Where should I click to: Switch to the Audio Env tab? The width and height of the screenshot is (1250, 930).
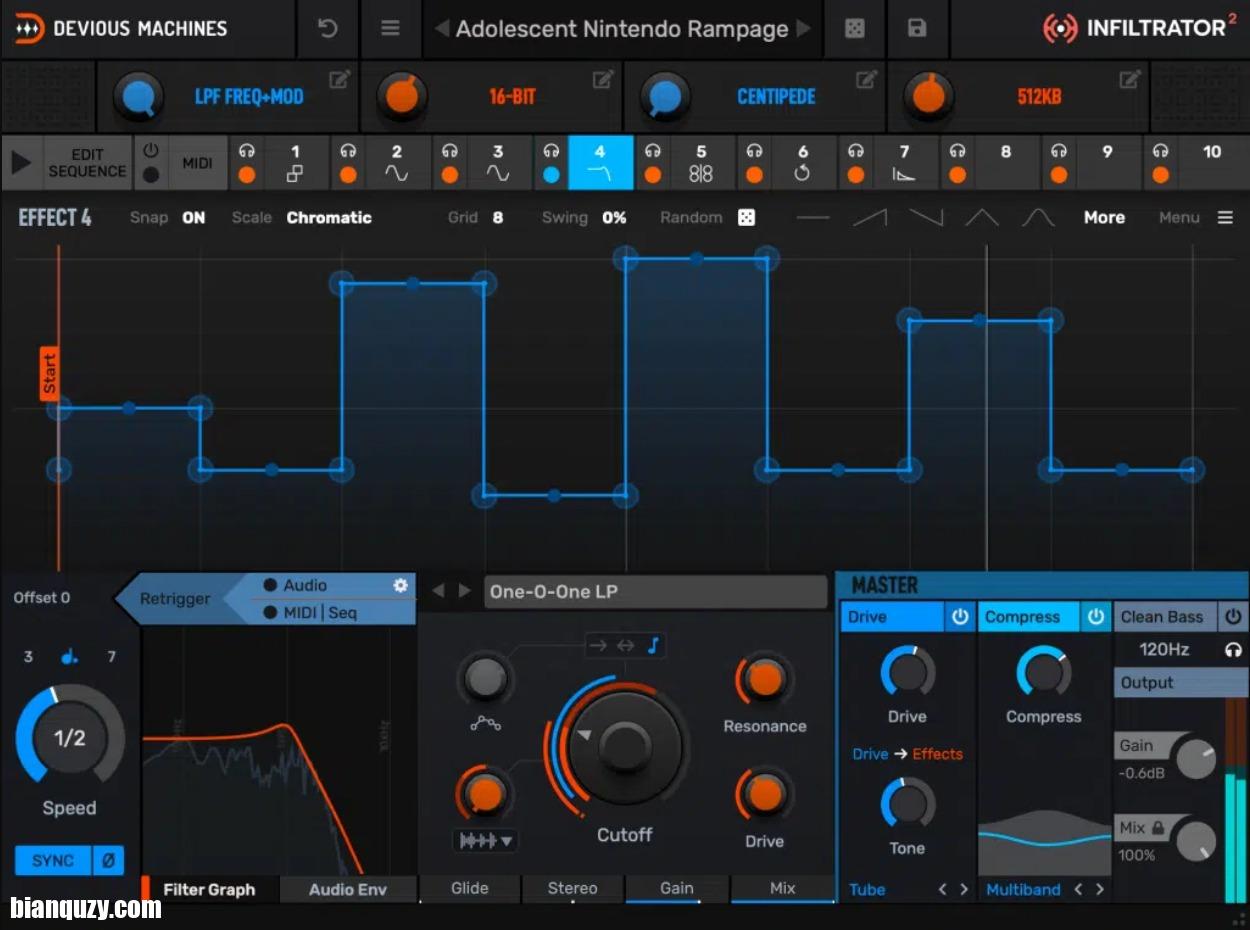tap(348, 889)
